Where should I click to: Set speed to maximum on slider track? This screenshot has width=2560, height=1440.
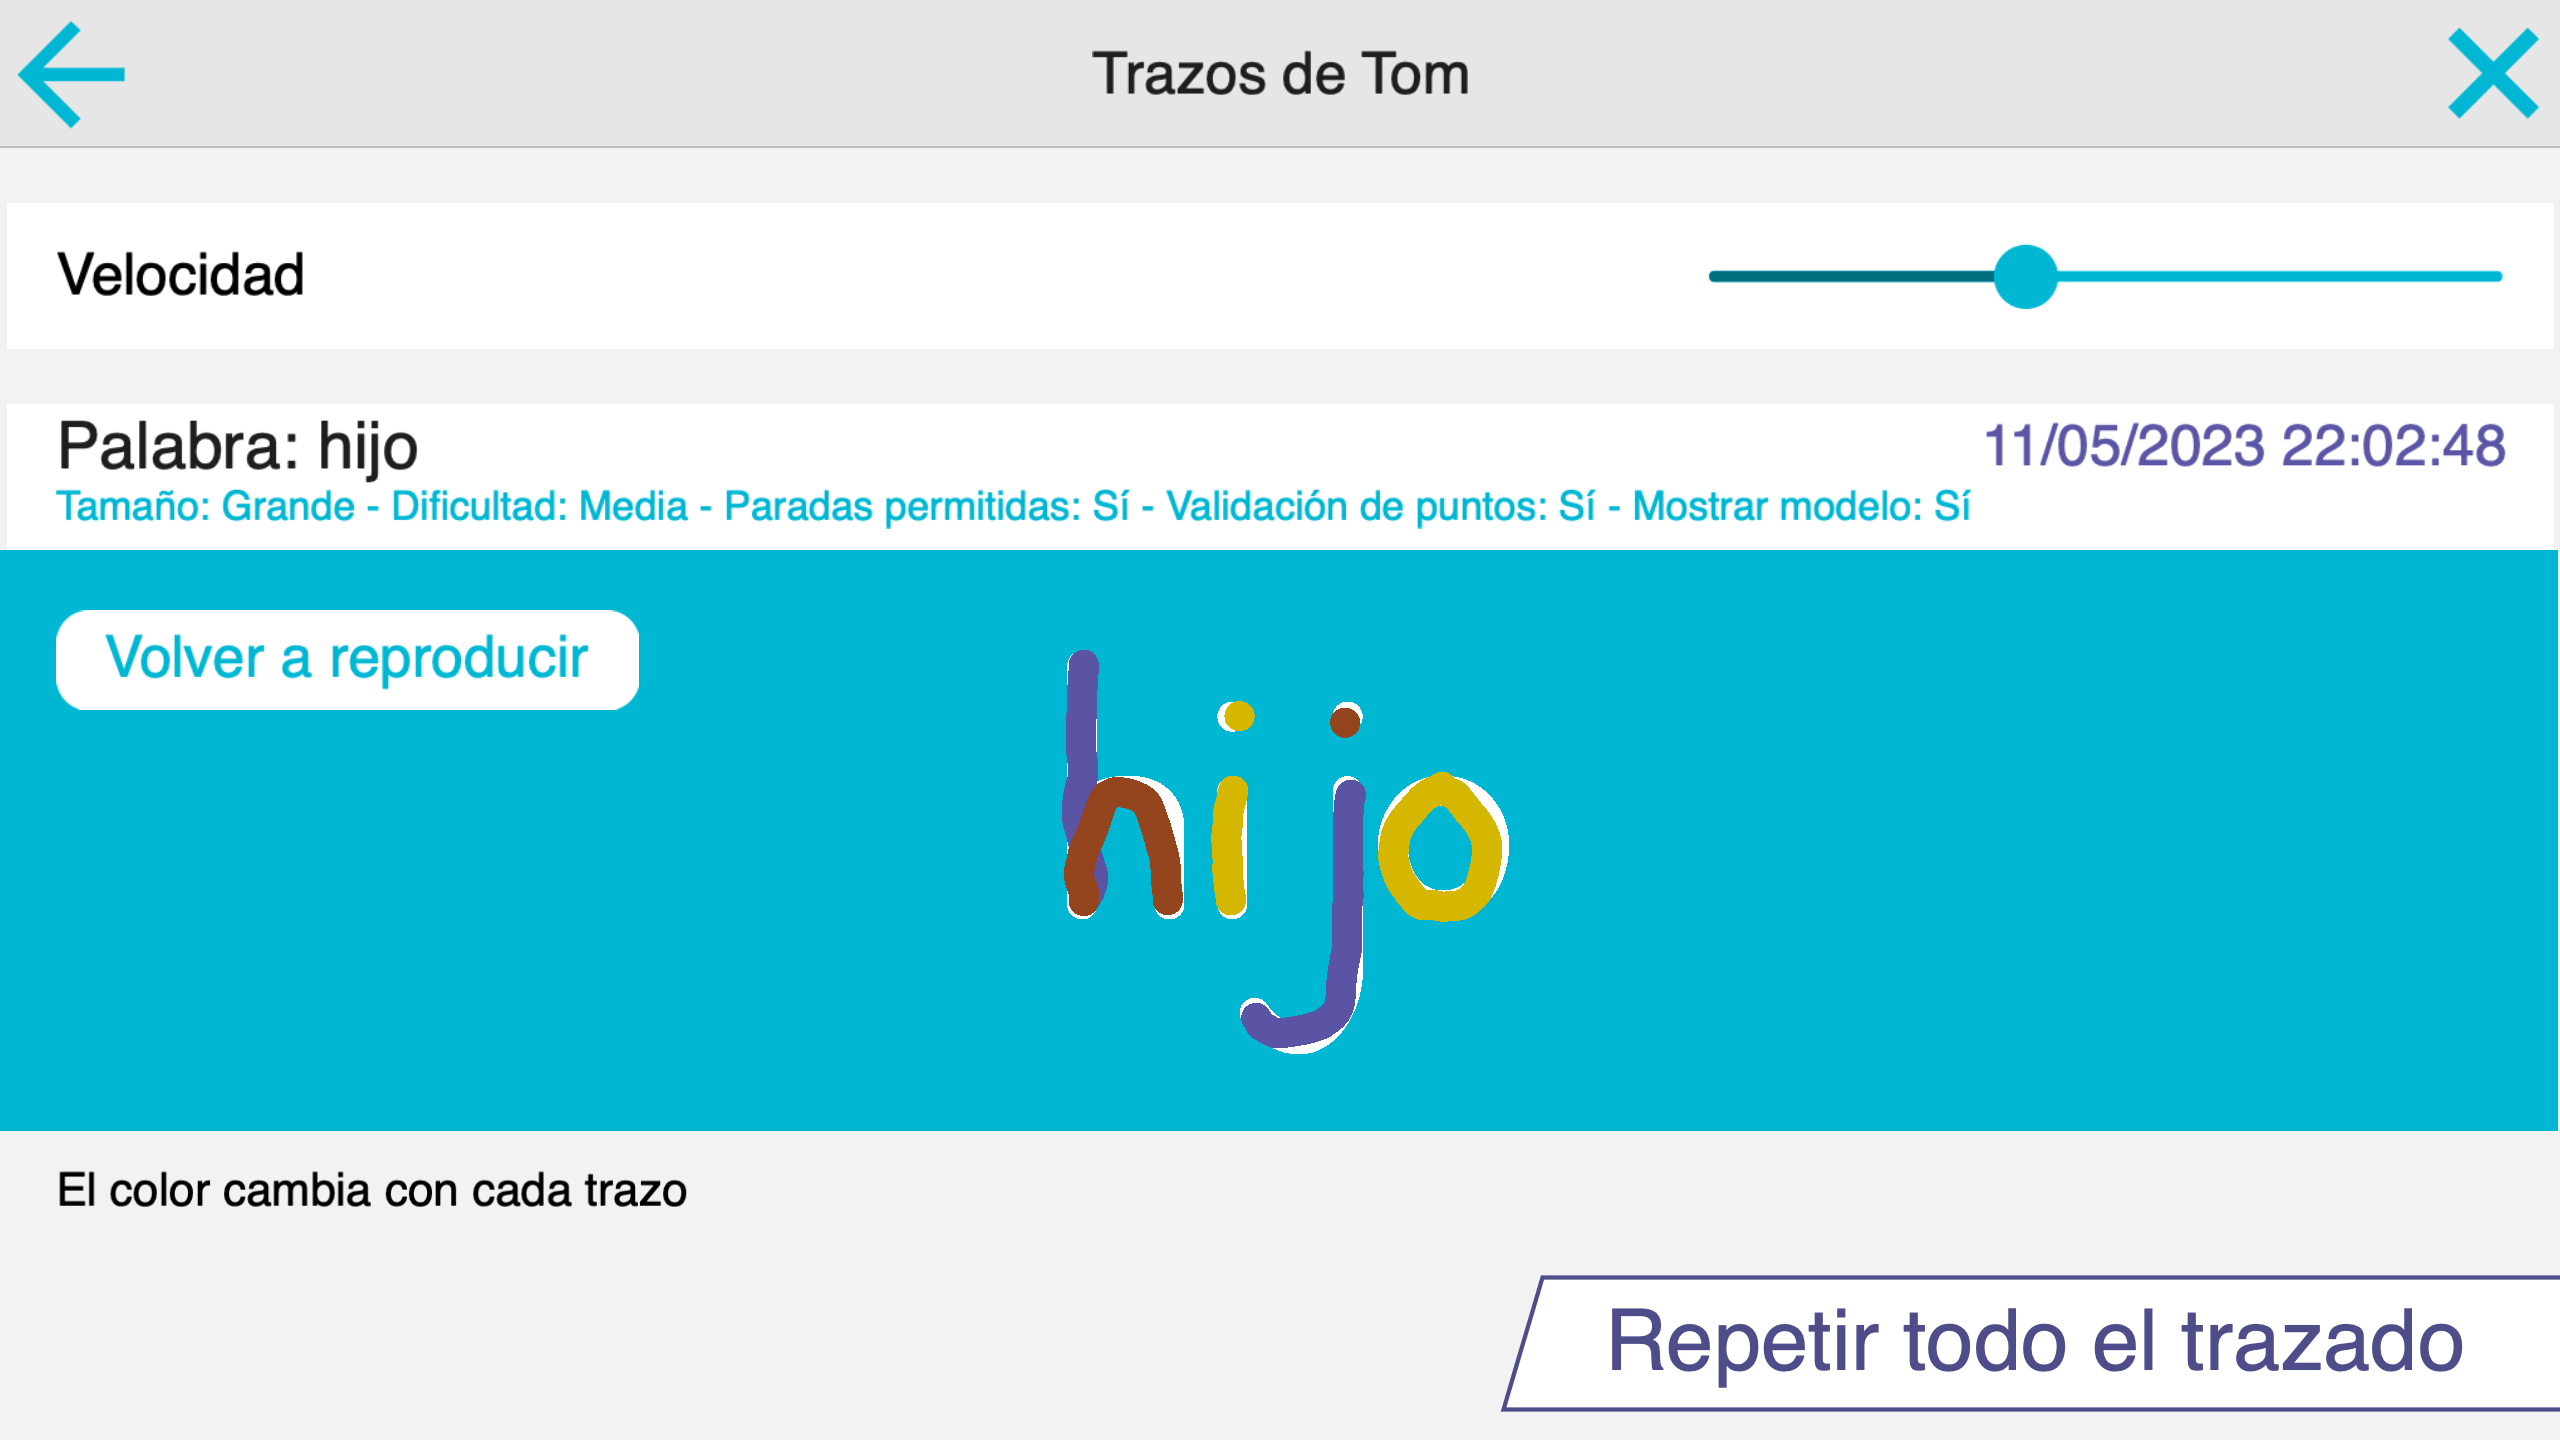[x=2496, y=277]
